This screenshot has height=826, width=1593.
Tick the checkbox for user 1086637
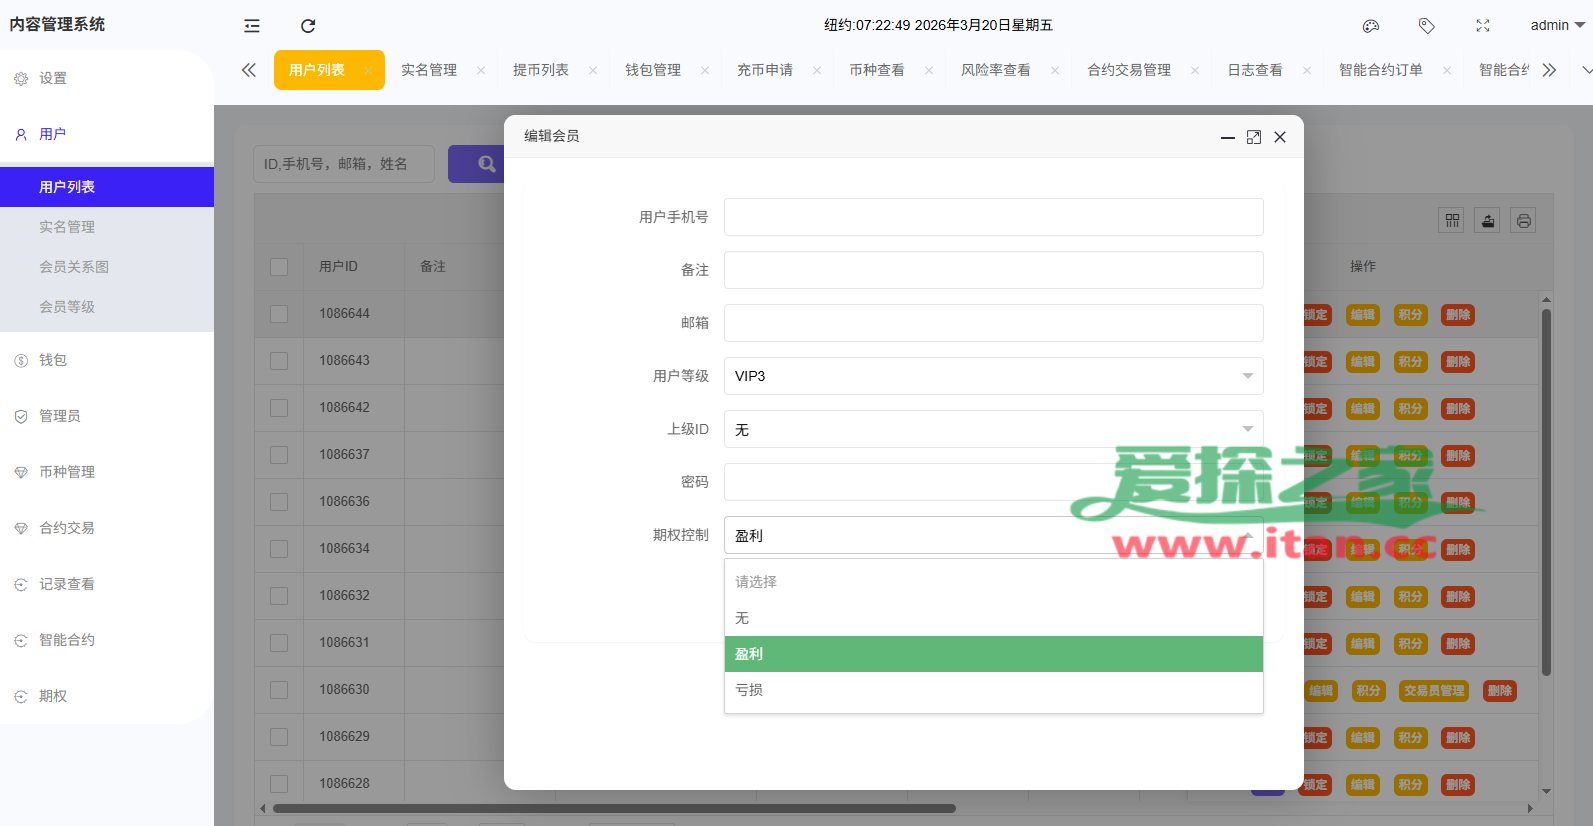click(279, 455)
